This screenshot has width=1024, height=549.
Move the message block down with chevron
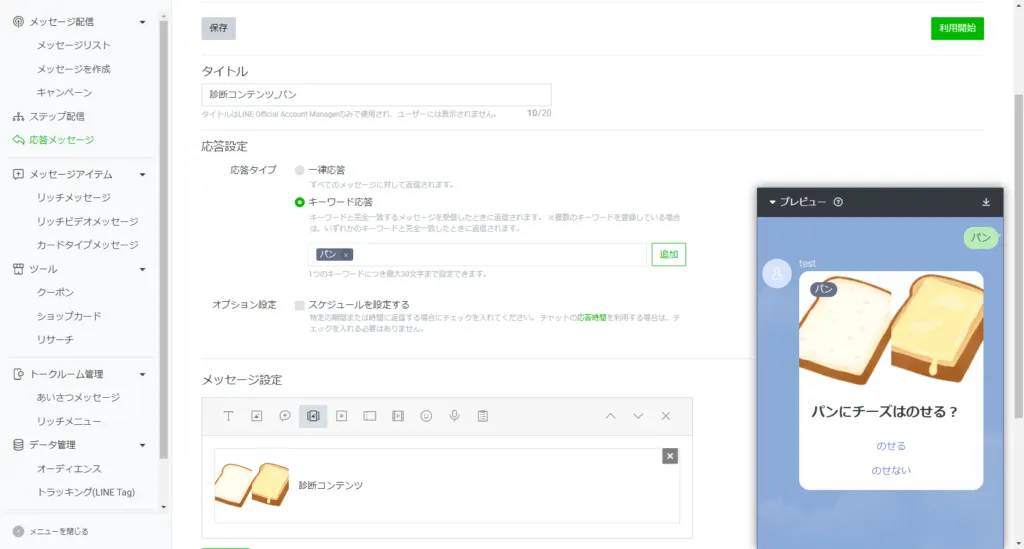tap(638, 416)
